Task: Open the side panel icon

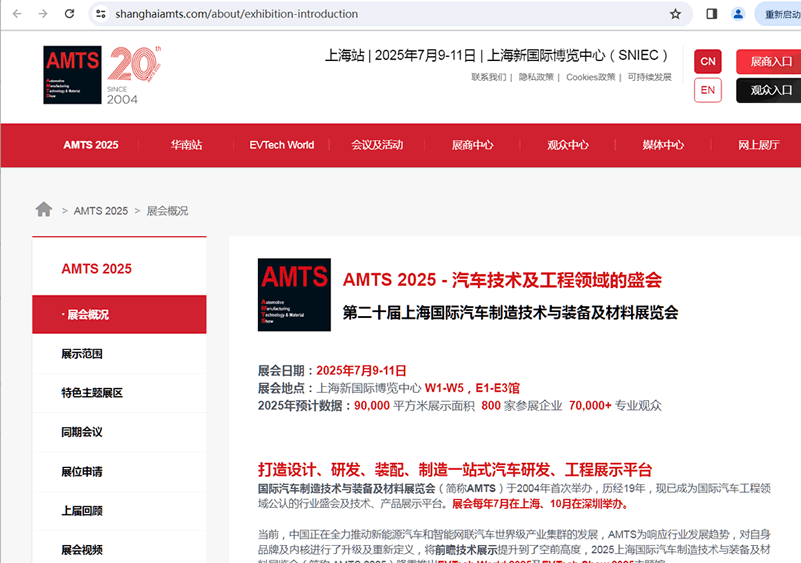Action: tap(712, 14)
